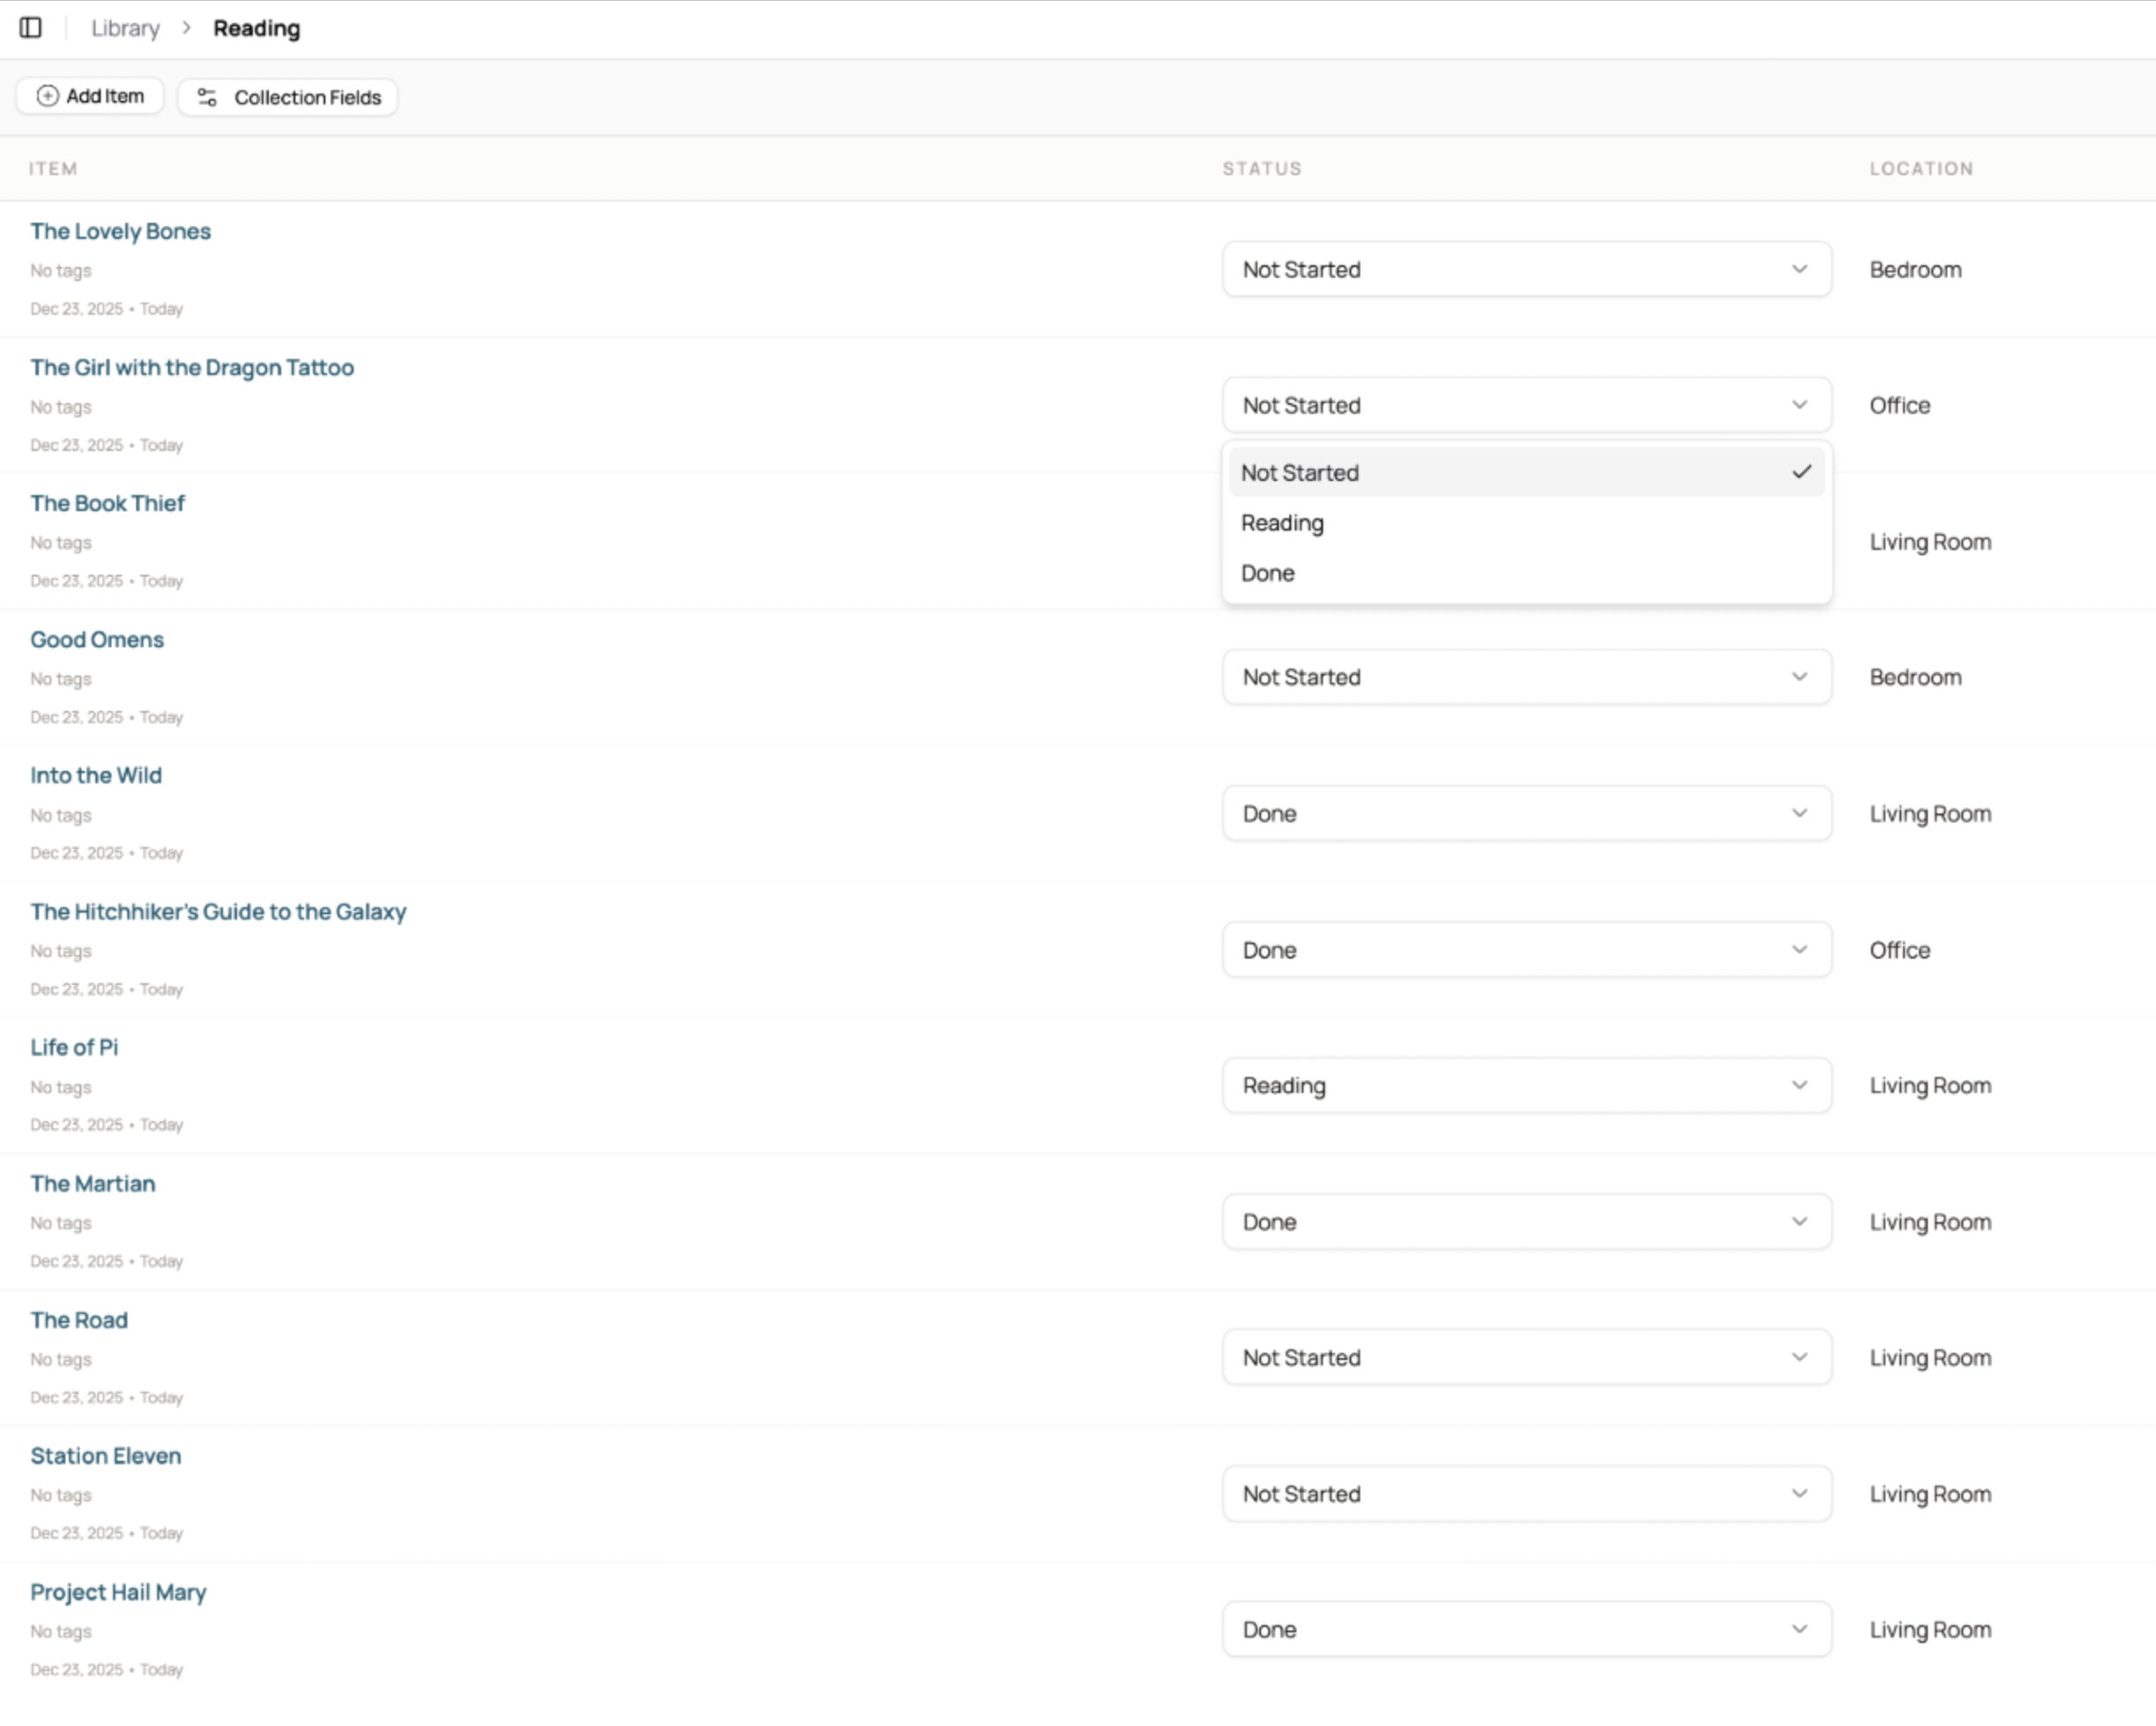This screenshot has width=2156, height=1726.
Task: Open The Road status dropdown
Action: (1526, 1357)
